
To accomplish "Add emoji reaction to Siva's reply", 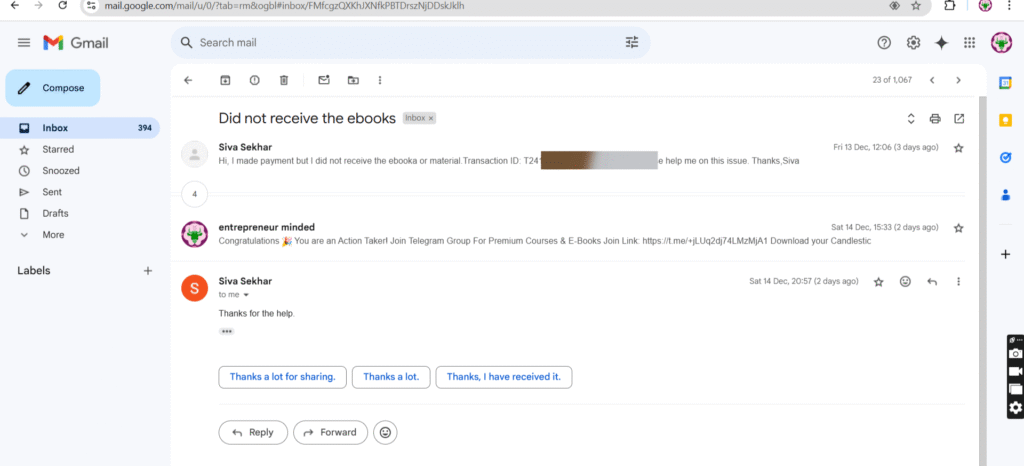I will (905, 282).
